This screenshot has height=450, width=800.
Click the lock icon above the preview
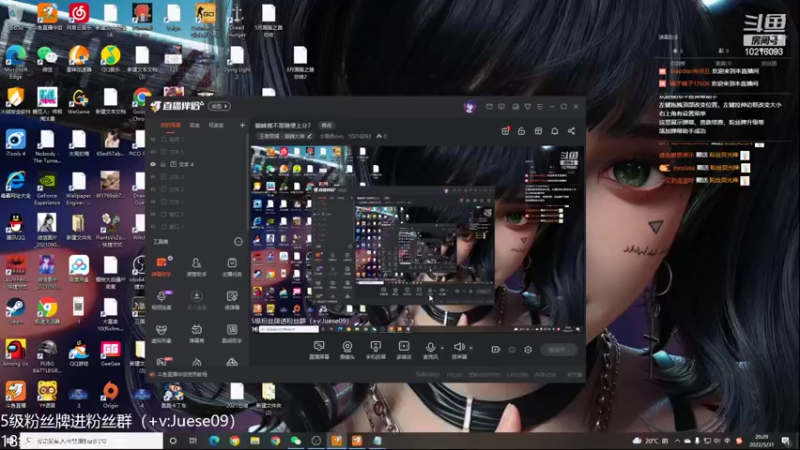point(521,131)
